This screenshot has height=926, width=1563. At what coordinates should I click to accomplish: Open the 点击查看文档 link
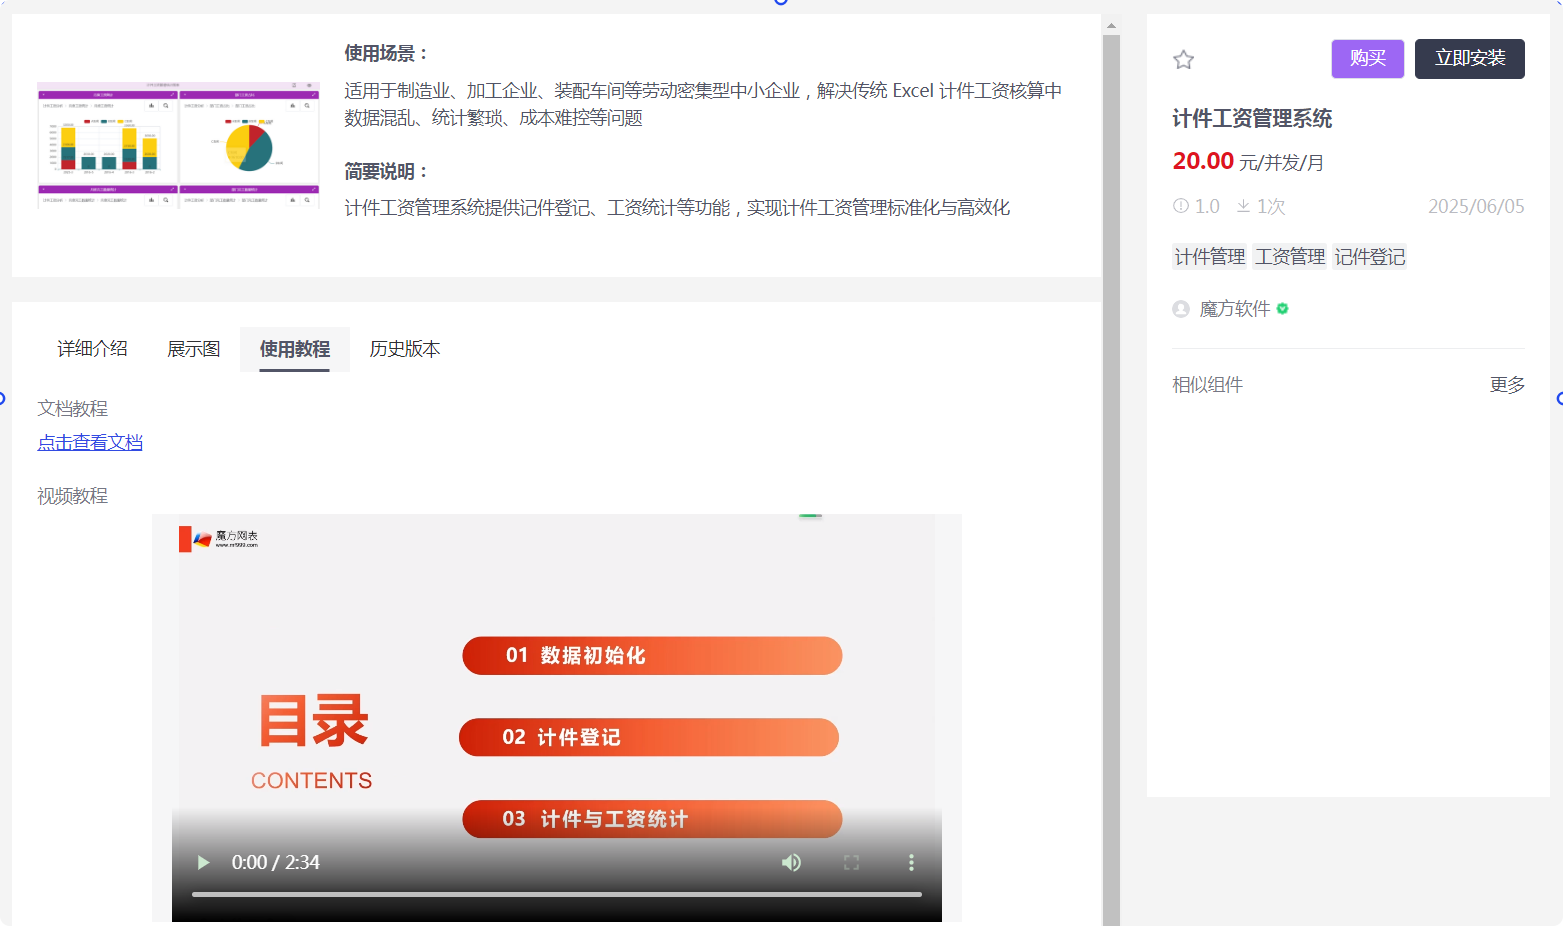(x=90, y=442)
